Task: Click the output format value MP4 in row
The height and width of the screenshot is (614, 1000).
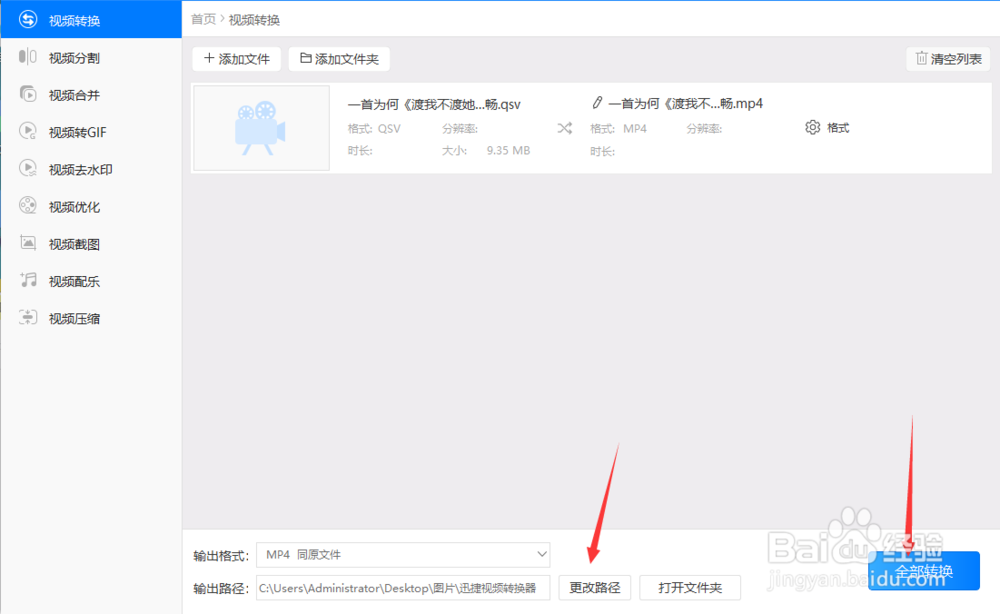Action: [x=635, y=129]
